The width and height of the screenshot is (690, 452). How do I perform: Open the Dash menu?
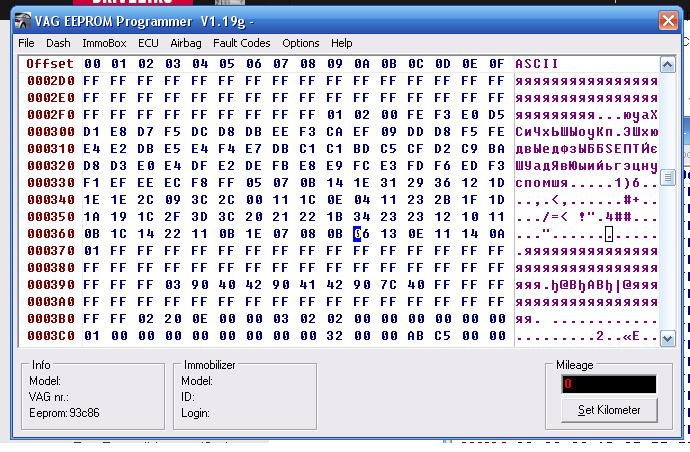coord(58,43)
